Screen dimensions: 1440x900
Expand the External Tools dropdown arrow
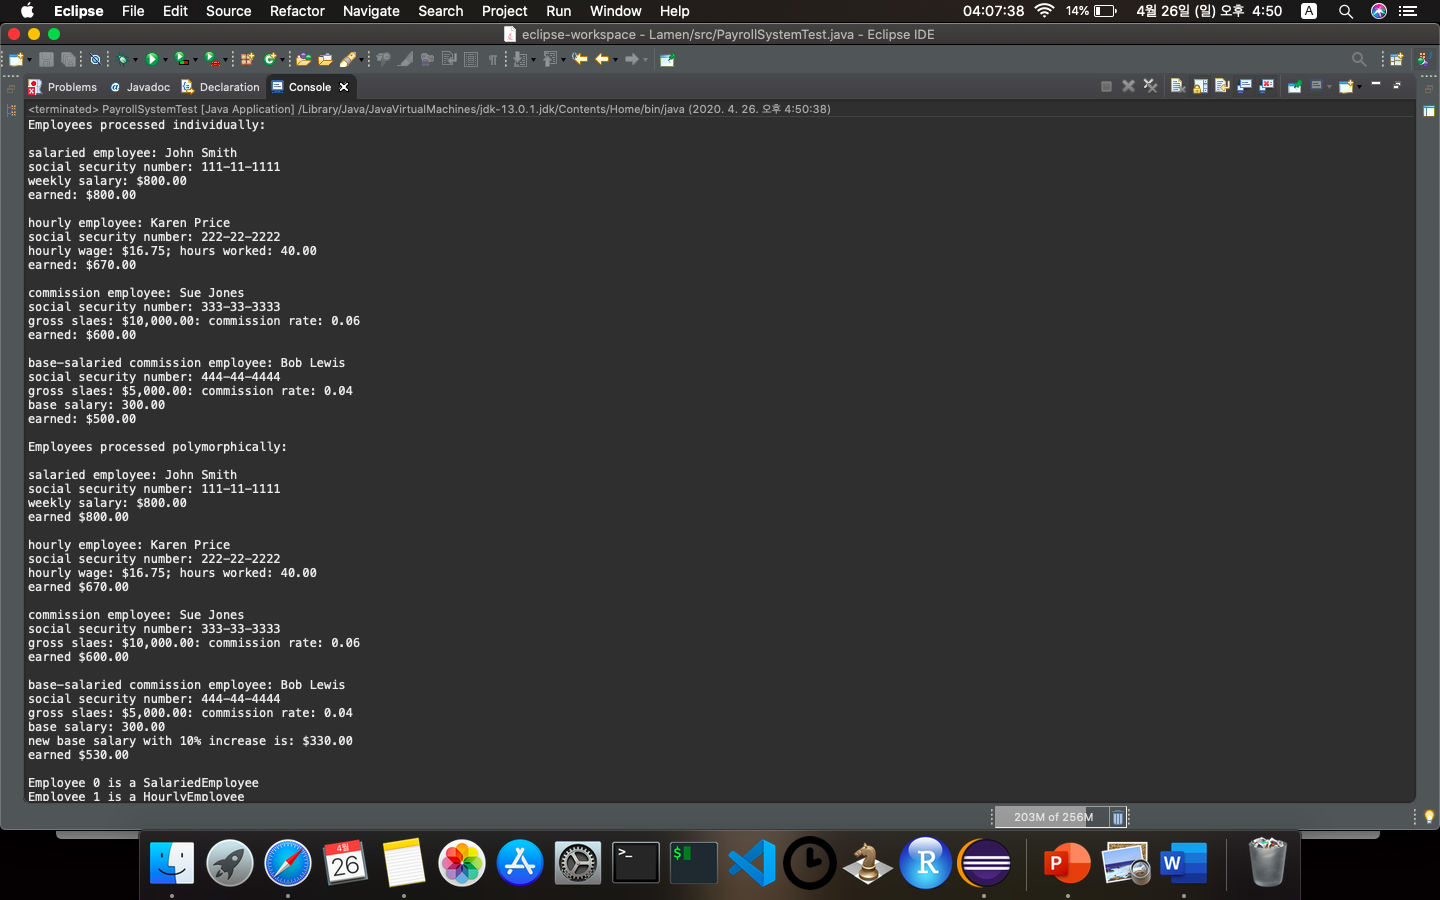point(225,60)
